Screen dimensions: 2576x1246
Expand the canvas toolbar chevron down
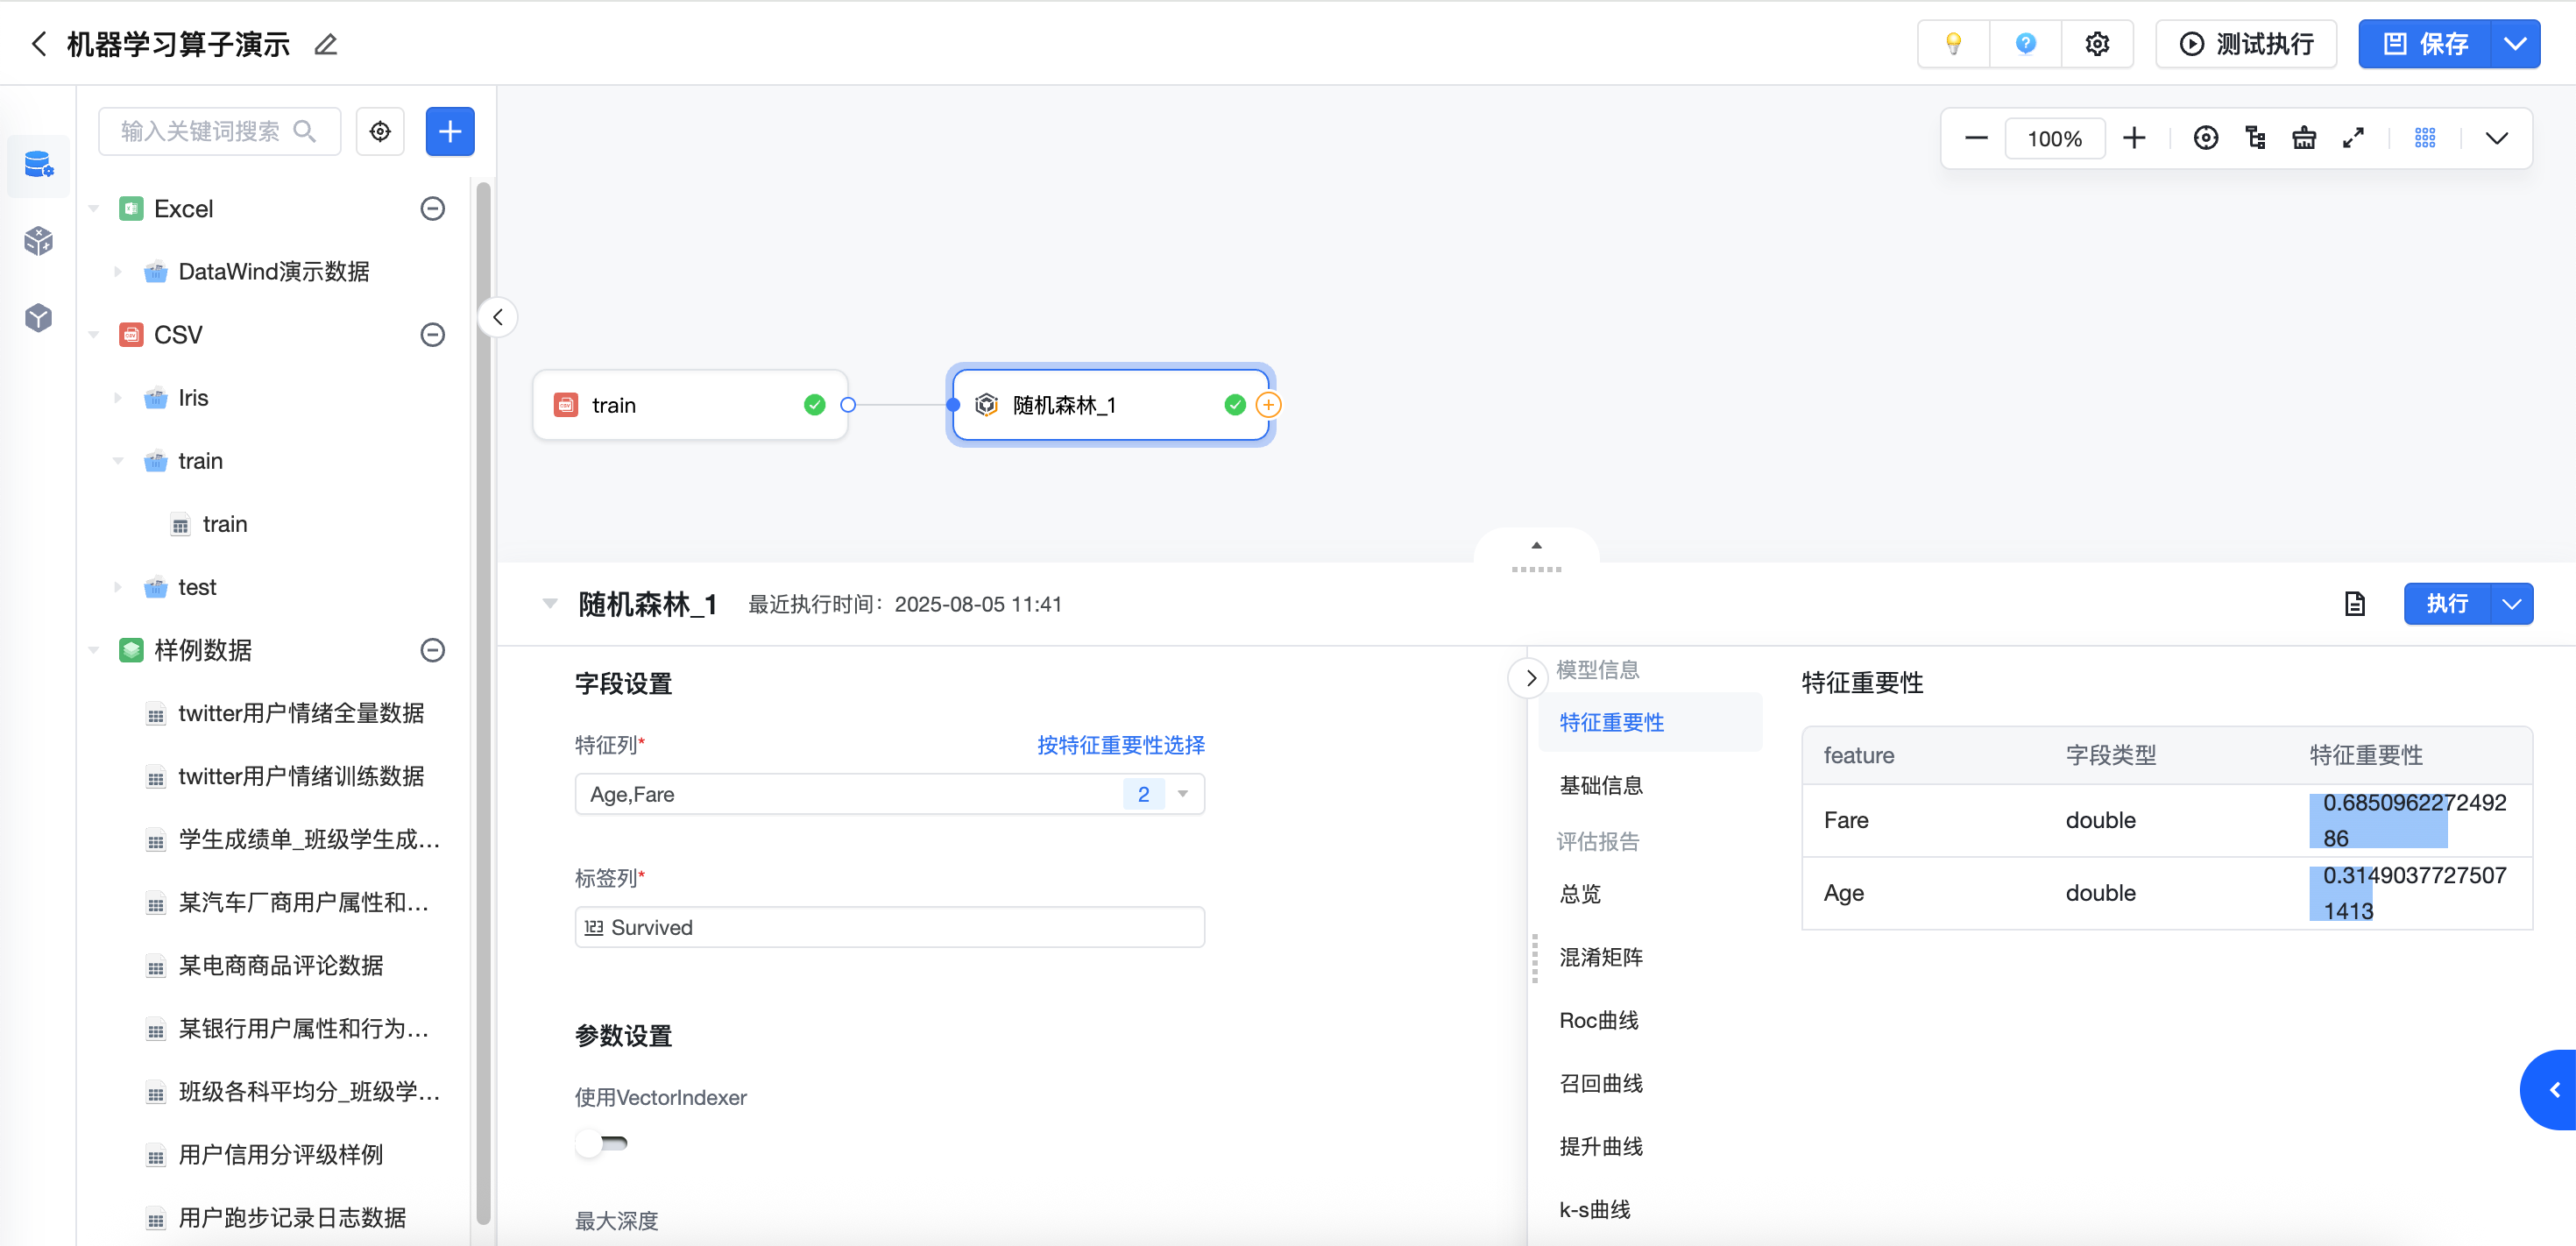(x=2497, y=138)
